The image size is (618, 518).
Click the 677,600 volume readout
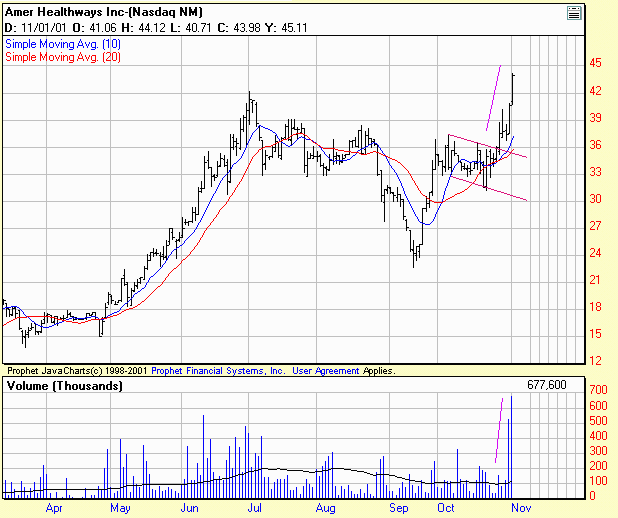tap(547, 385)
